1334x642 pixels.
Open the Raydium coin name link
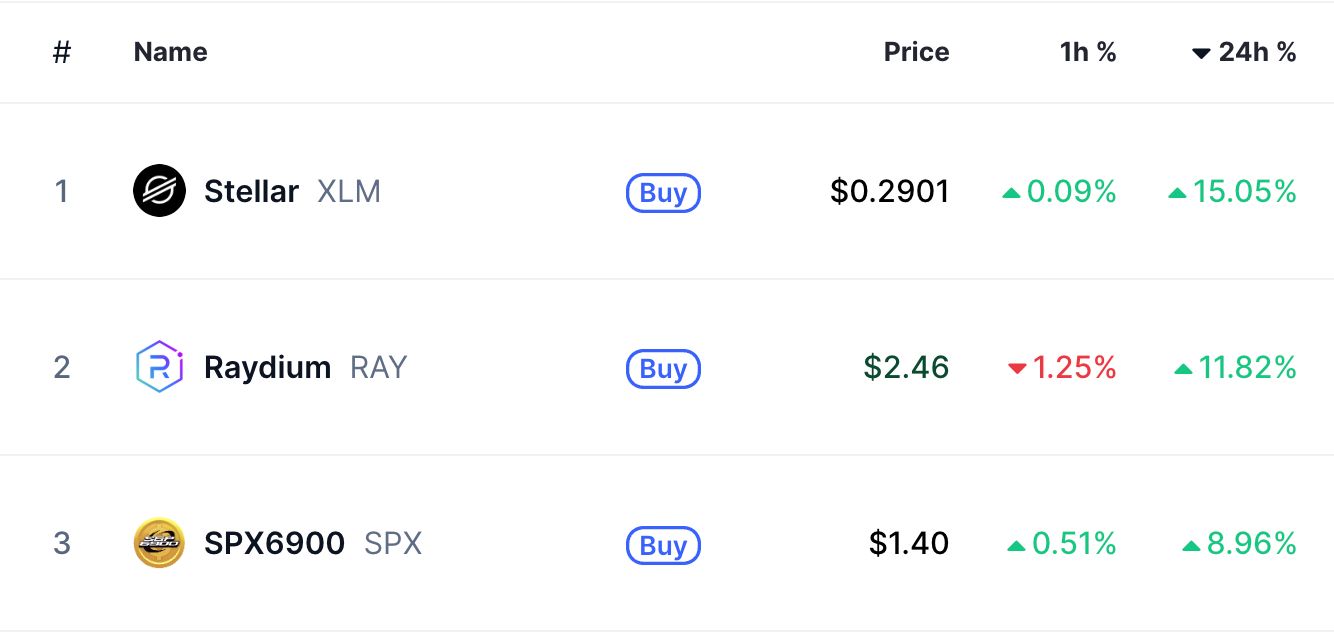(x=267, y=367)
